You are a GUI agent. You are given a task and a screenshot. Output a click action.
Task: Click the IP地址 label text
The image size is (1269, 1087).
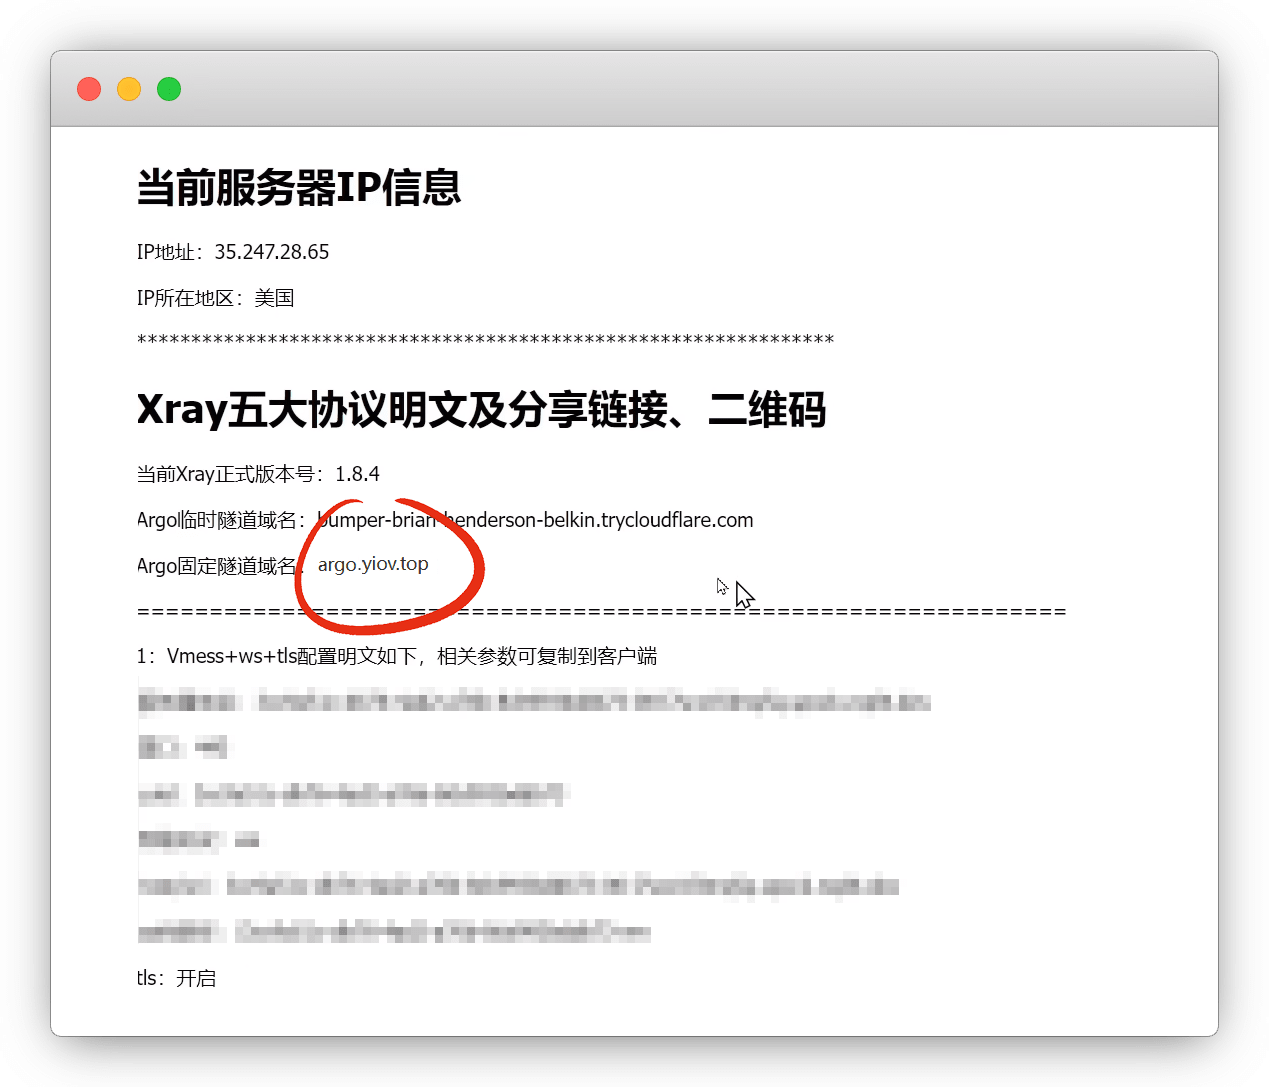(x=166, y=252)
